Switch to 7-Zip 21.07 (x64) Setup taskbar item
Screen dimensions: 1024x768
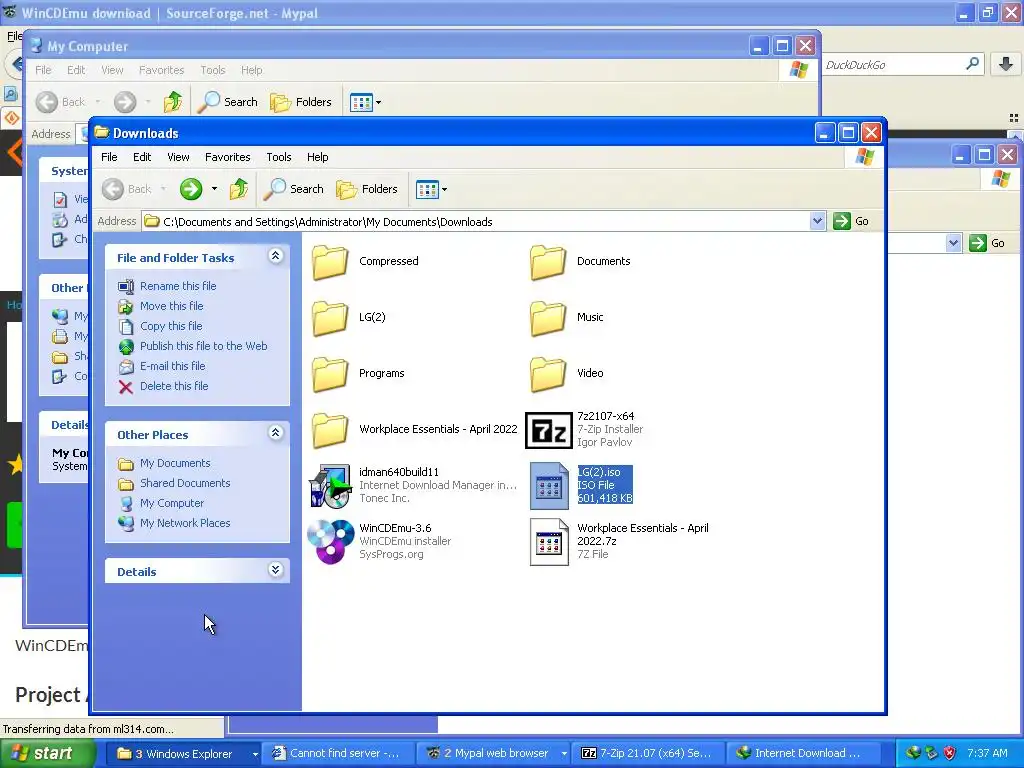tap(647, 754)
